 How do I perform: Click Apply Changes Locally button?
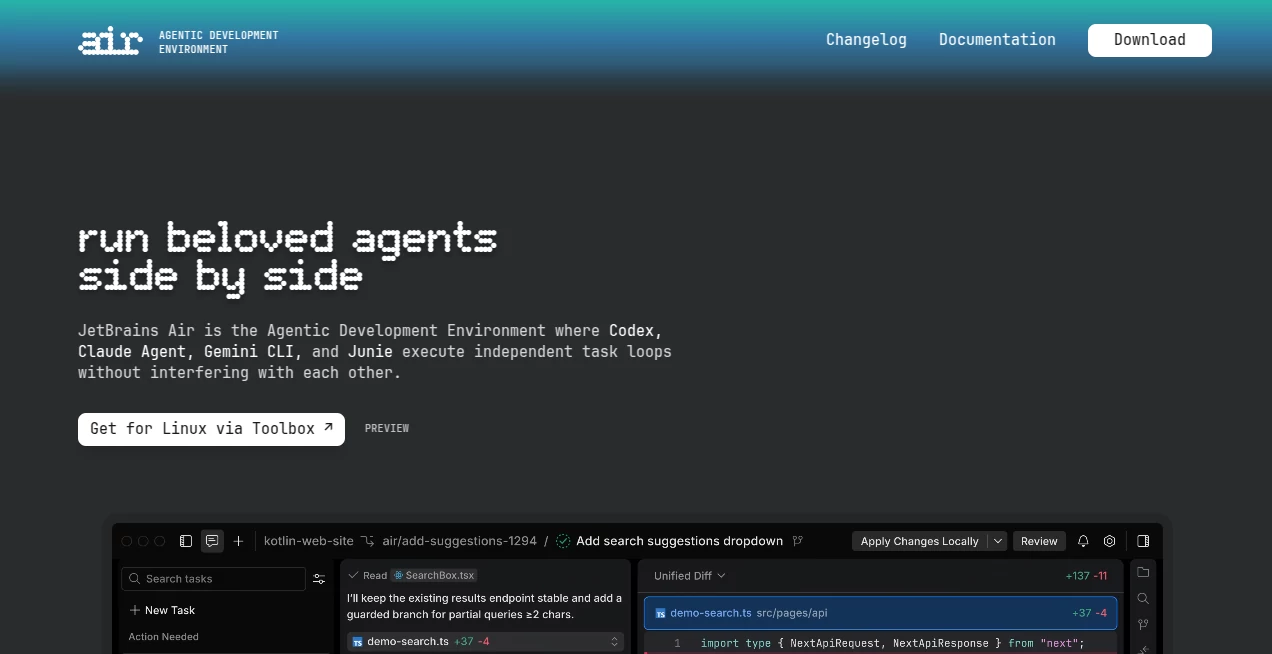(x=919, y=541)
